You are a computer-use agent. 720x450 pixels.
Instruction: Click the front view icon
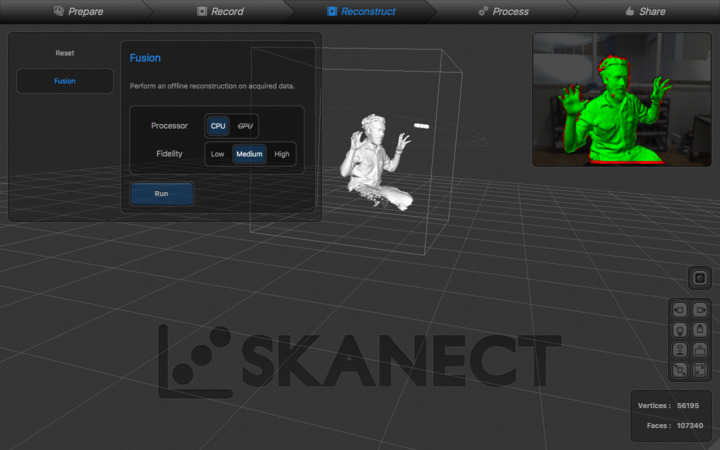click(680, 350)
